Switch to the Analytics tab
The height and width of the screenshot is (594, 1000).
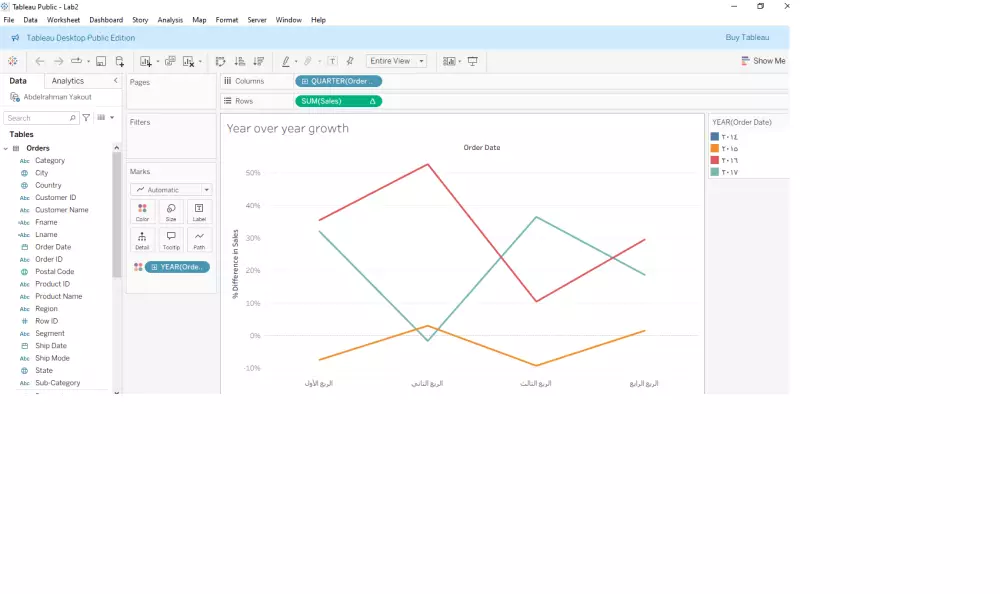(68, 81)
